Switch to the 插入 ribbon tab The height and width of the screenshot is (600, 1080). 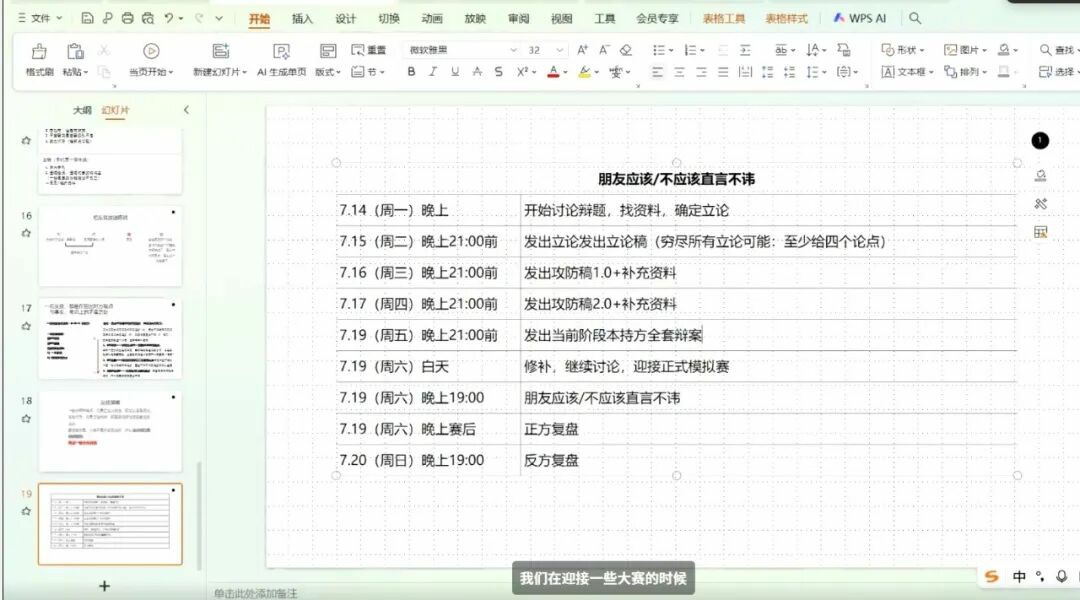302,18
